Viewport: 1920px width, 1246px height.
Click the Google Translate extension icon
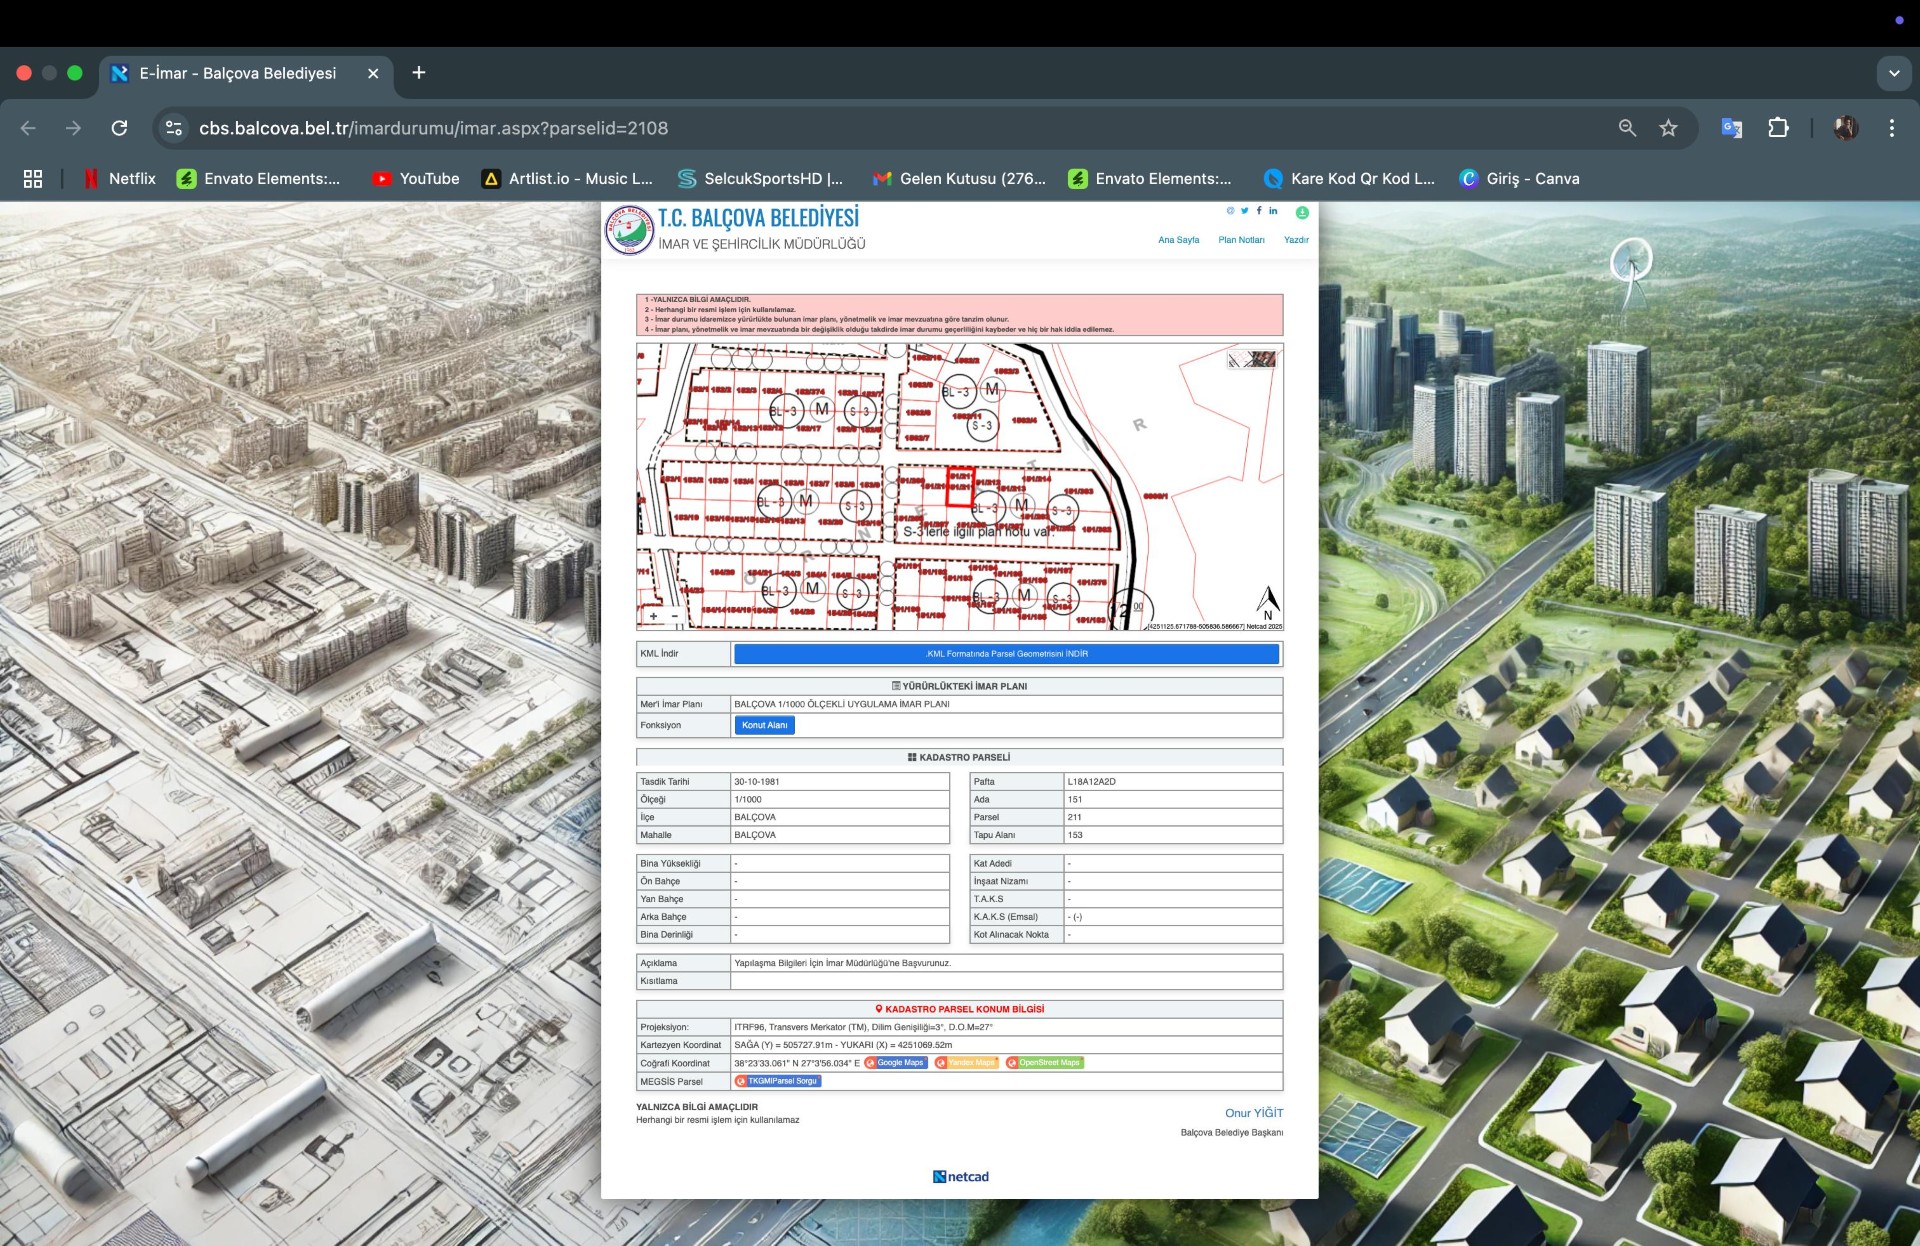click(x=1731, y=128)
